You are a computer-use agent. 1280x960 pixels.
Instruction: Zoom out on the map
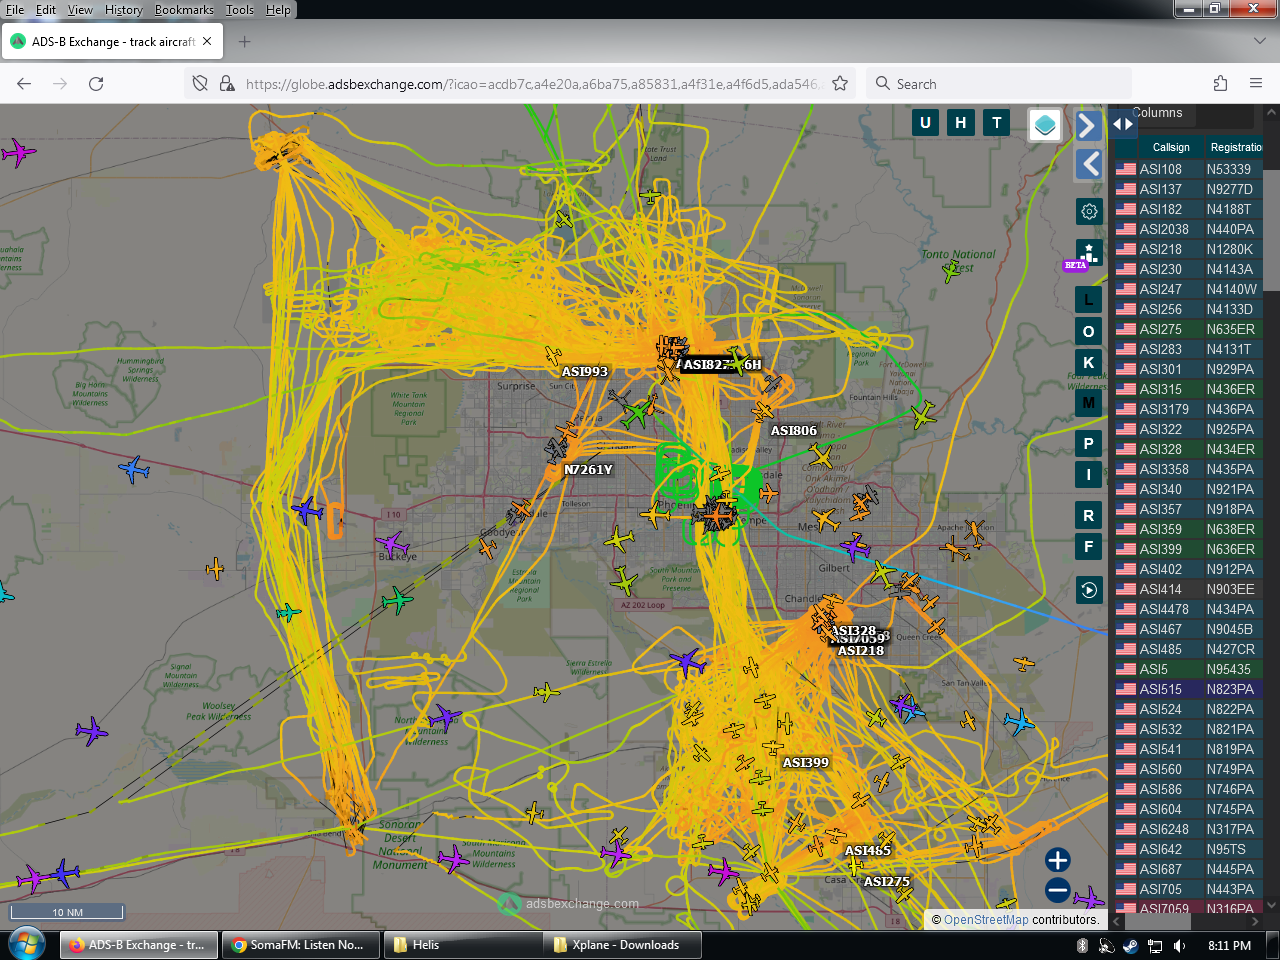tap(1058, 890)
